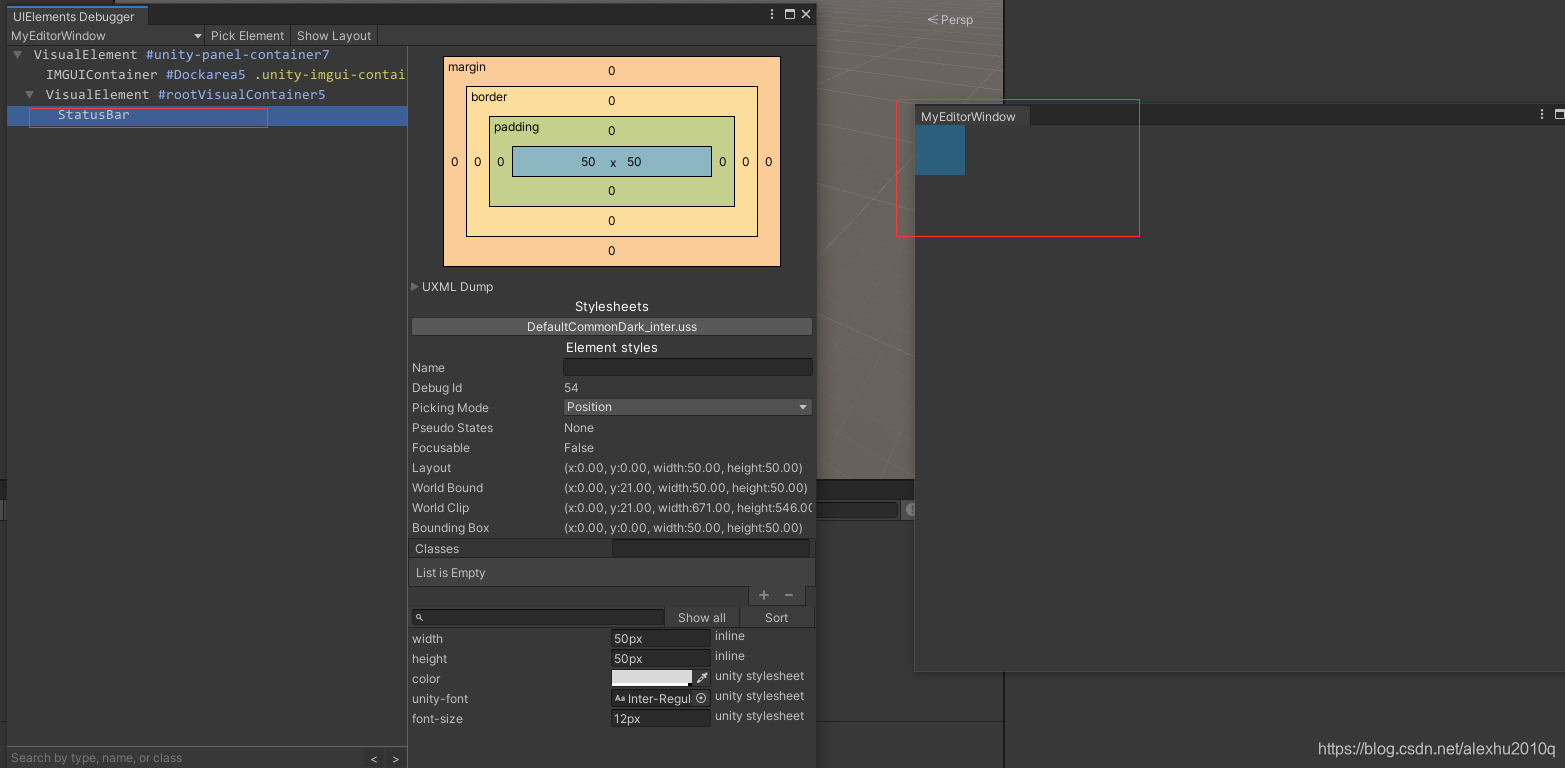This screenshot has height=768, width=1565.
Task: Go to next search result arrow
Action: coord(396,759)
